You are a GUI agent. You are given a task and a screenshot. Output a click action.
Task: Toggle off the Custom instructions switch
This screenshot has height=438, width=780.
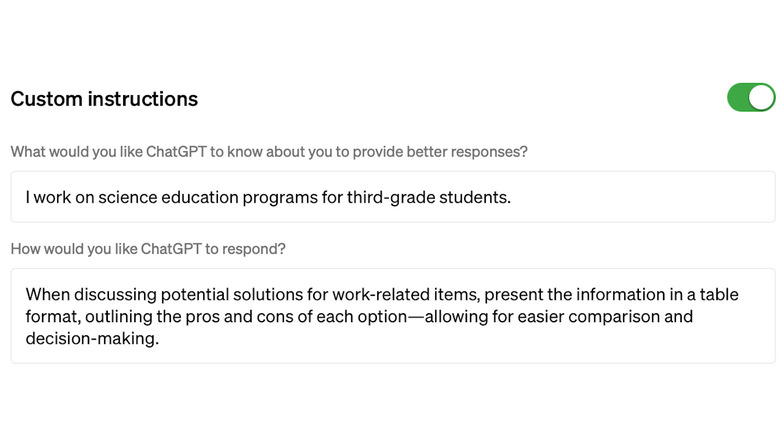click(751, 98)
